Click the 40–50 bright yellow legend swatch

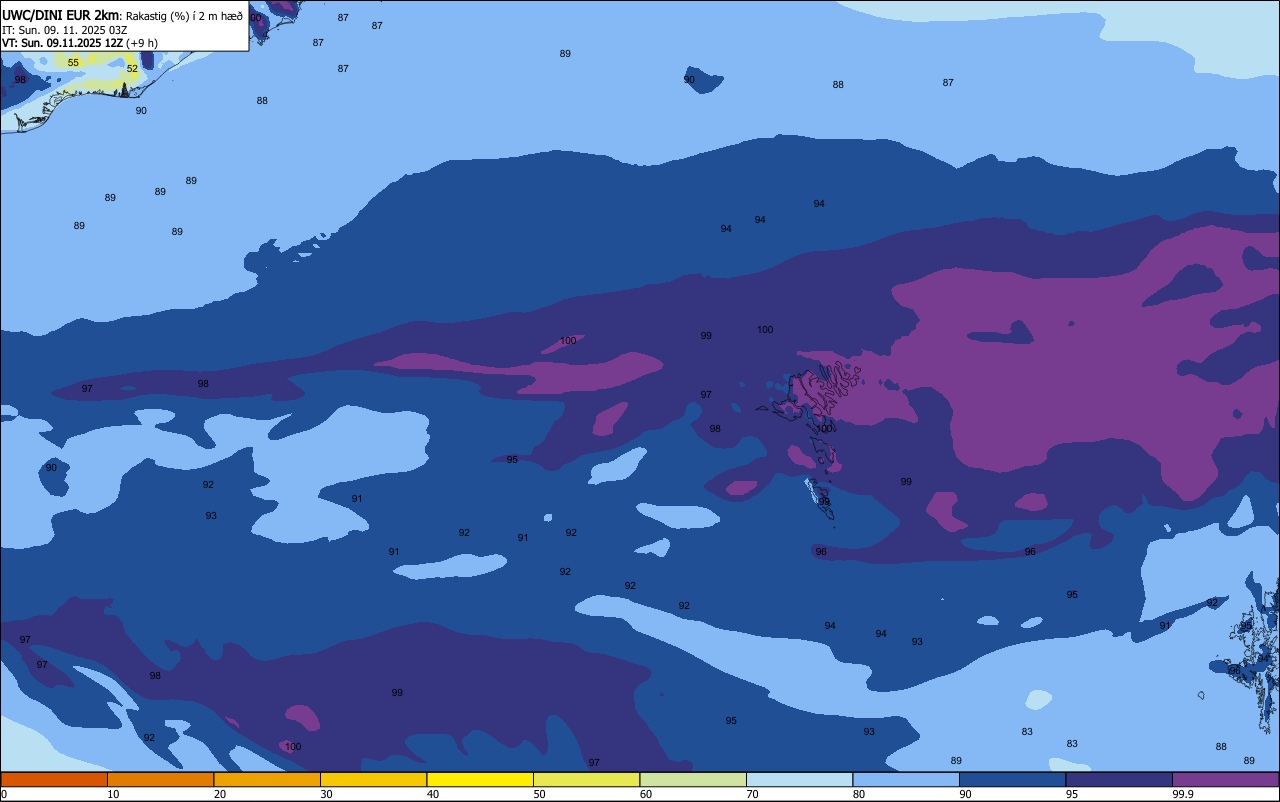tap(480, 779)
